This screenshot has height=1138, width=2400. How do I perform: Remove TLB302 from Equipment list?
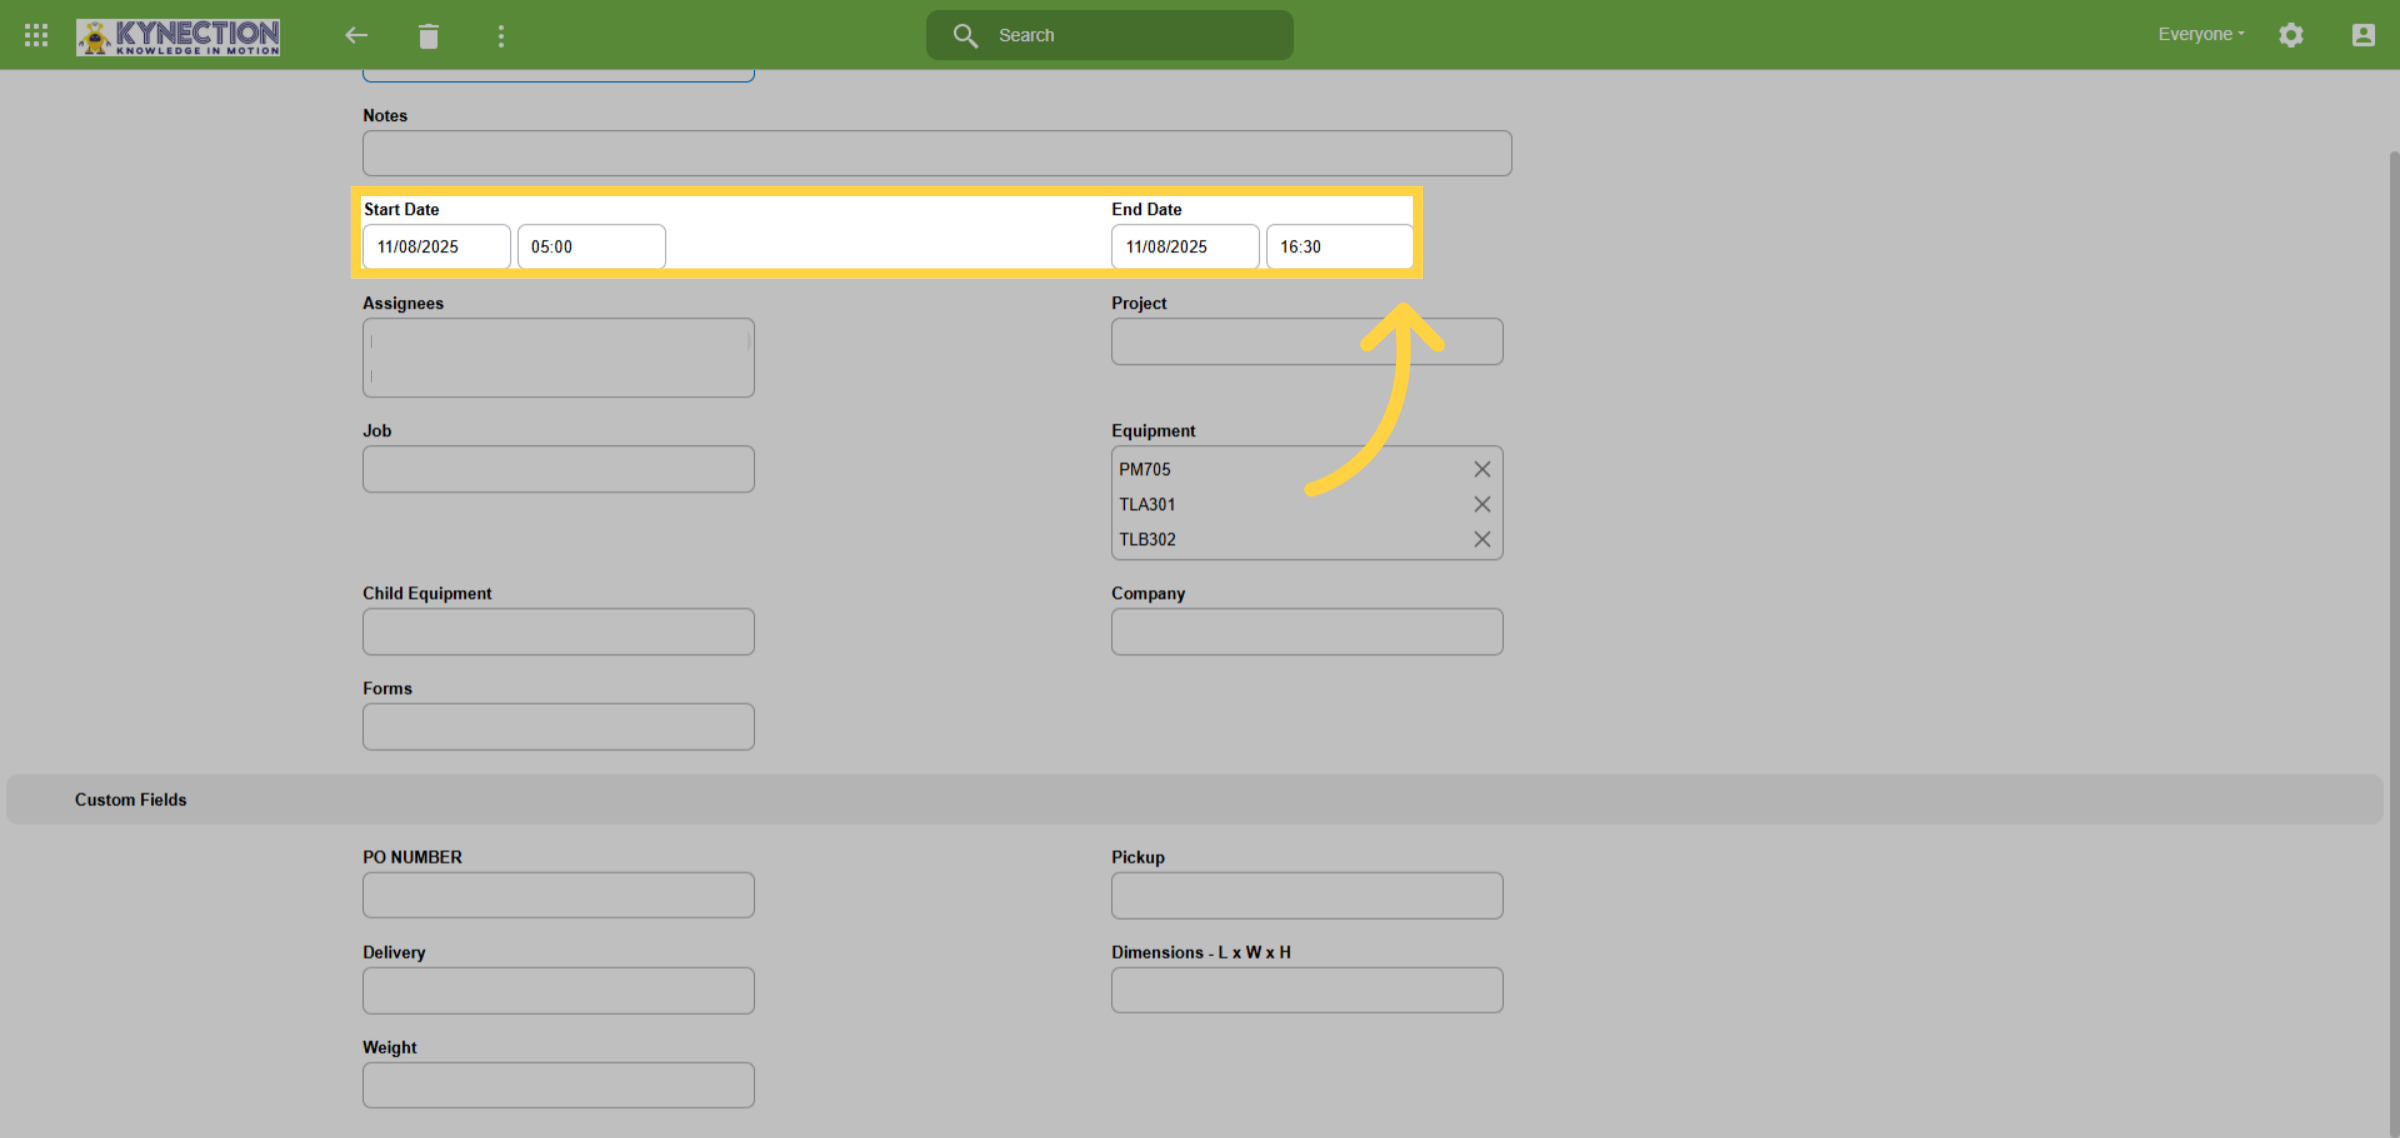tap(1482, 539)
